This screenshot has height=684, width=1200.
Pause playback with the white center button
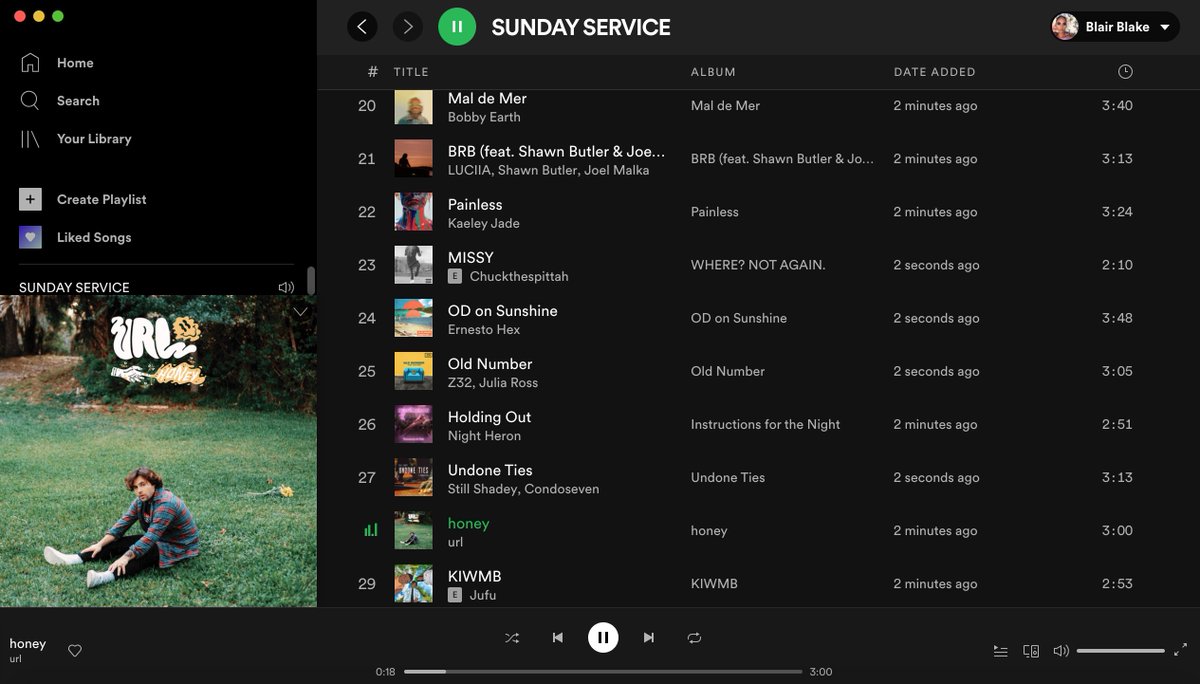603,637
